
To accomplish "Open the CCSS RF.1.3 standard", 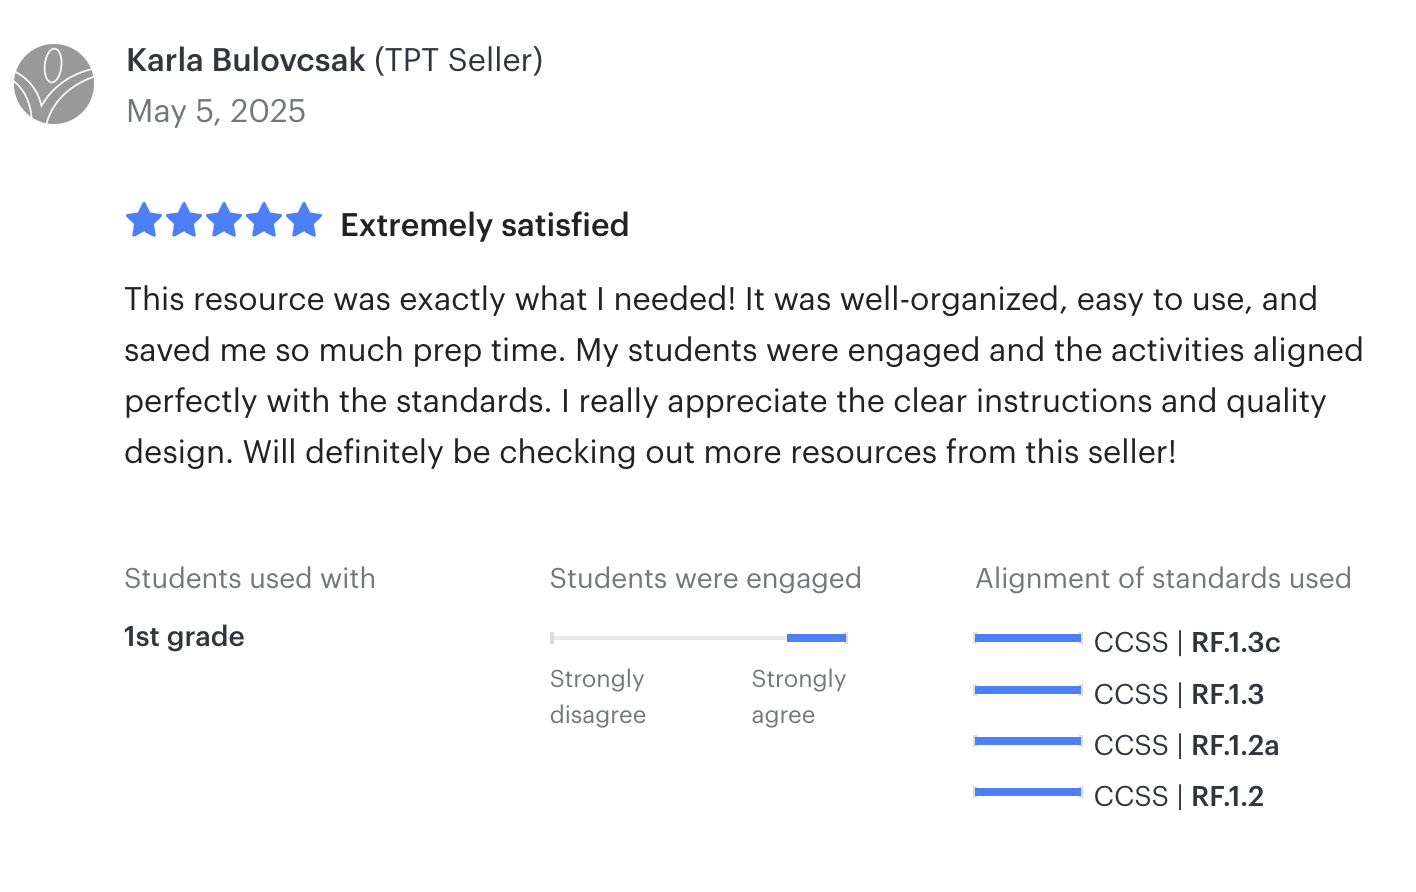I will click(1179, 694).
